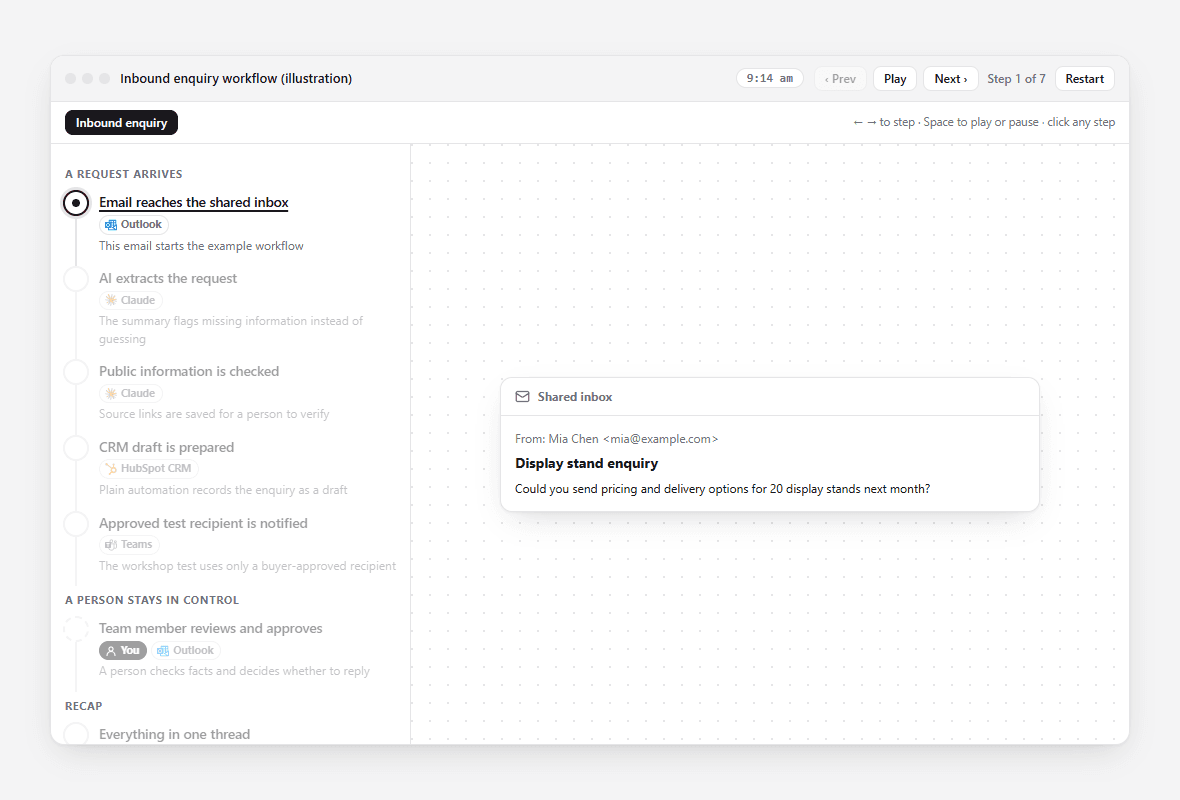Click the Shared inbox card header text

pos(575,397)
